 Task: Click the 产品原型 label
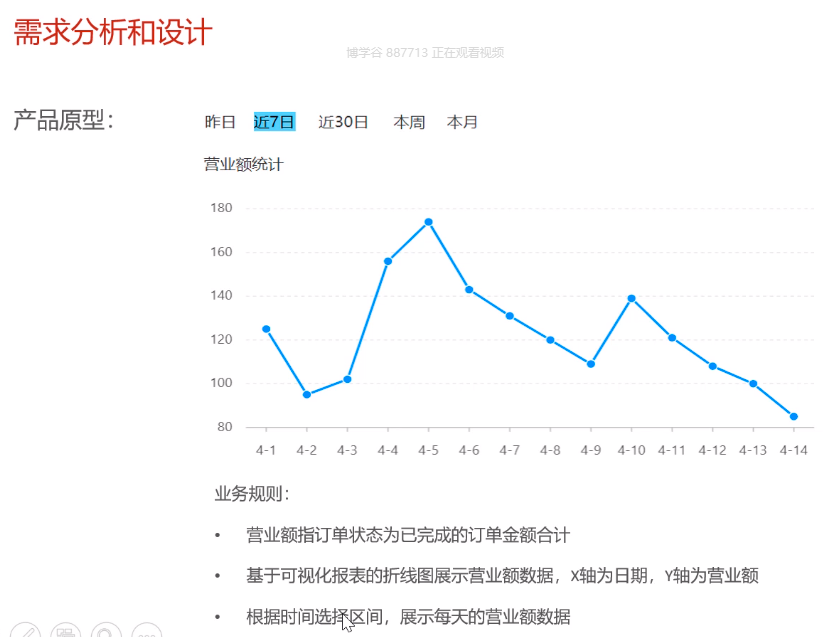point(63,120)
